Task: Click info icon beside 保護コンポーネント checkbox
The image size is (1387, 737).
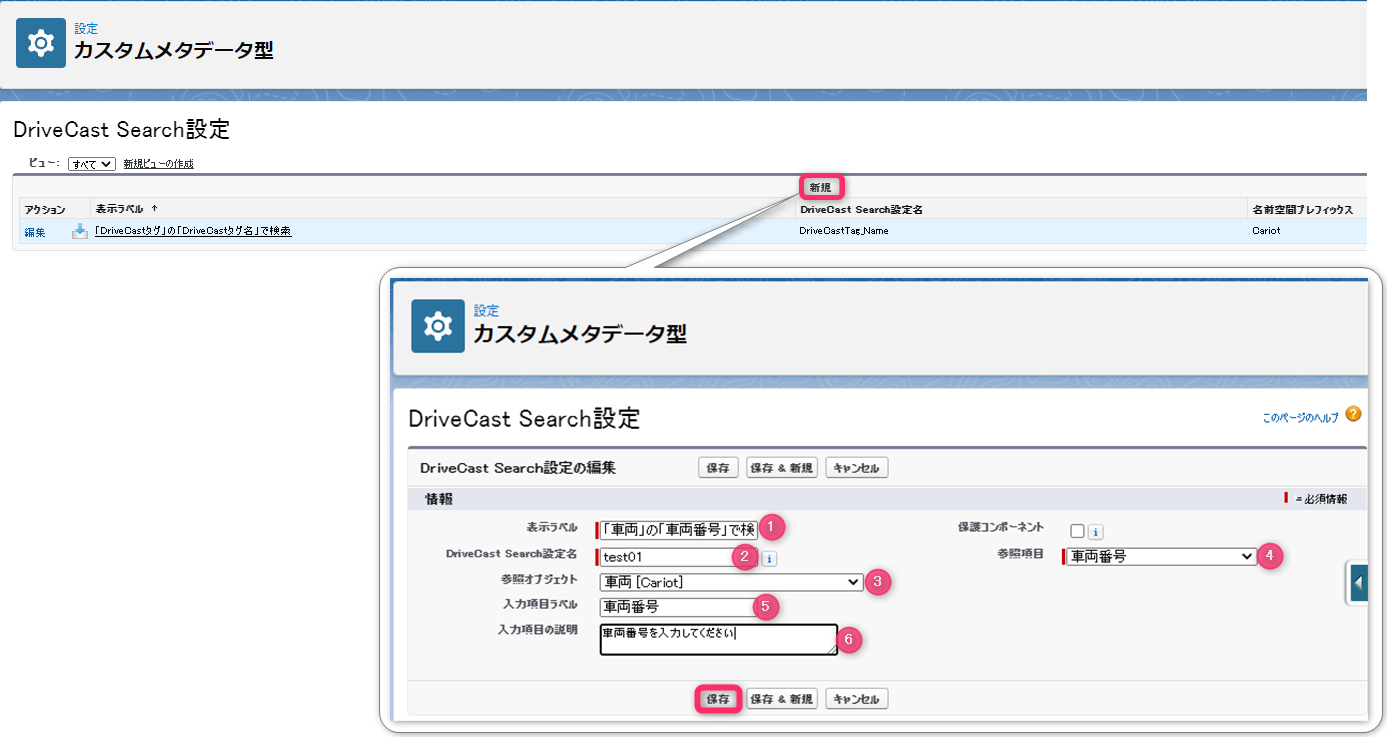Action: click(1096, 532)
